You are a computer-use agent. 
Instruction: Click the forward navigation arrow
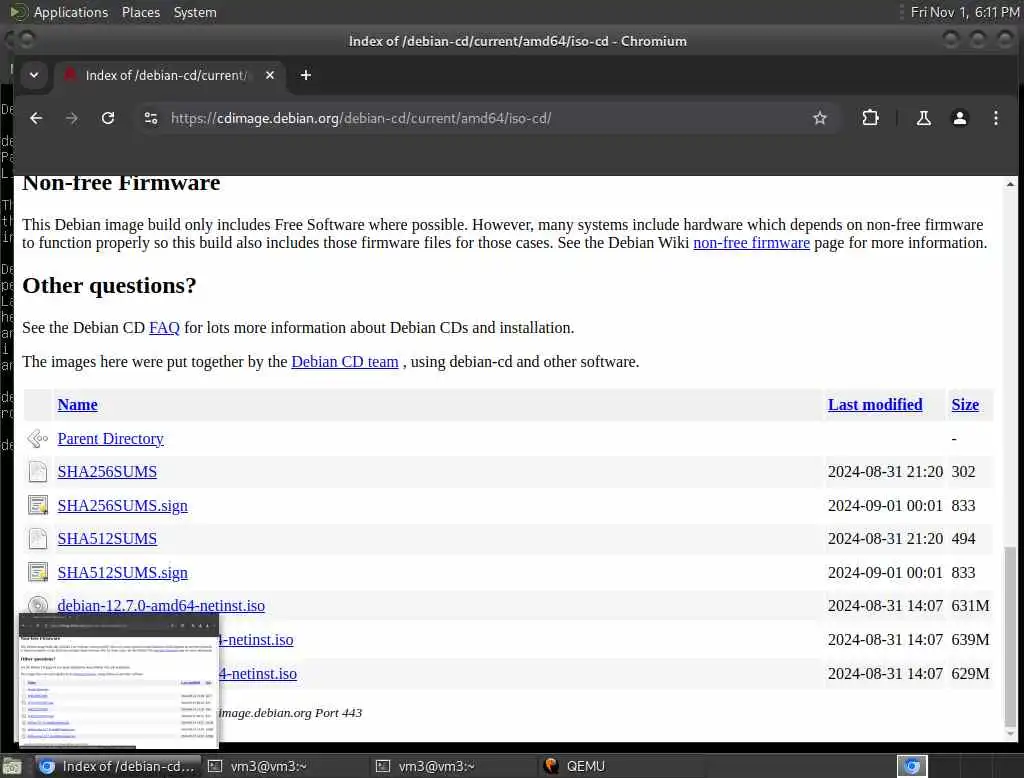(x=72, y=118)
